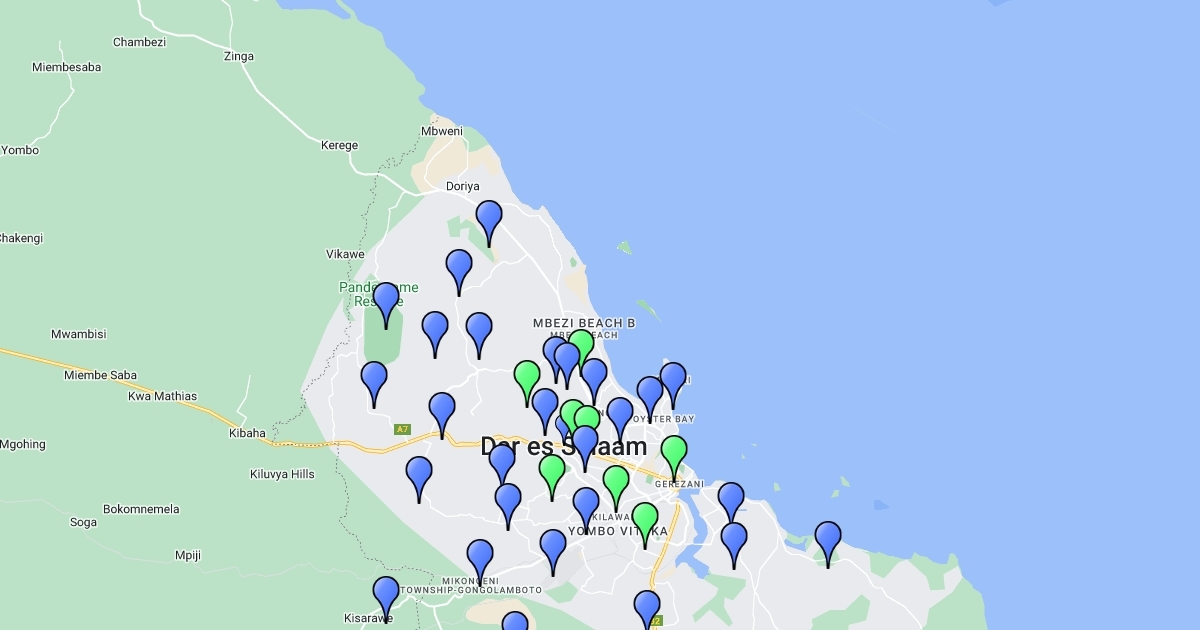The image size is (1200, 630).
Task: Select the green marker above Kilawa label
Action: click(x=616, y=485)
